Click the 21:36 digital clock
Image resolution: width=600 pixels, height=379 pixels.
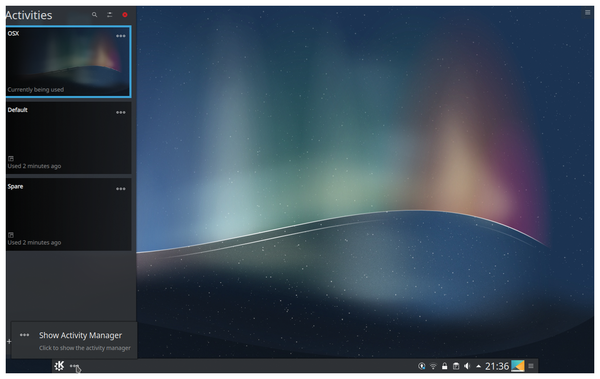(497, 366)
